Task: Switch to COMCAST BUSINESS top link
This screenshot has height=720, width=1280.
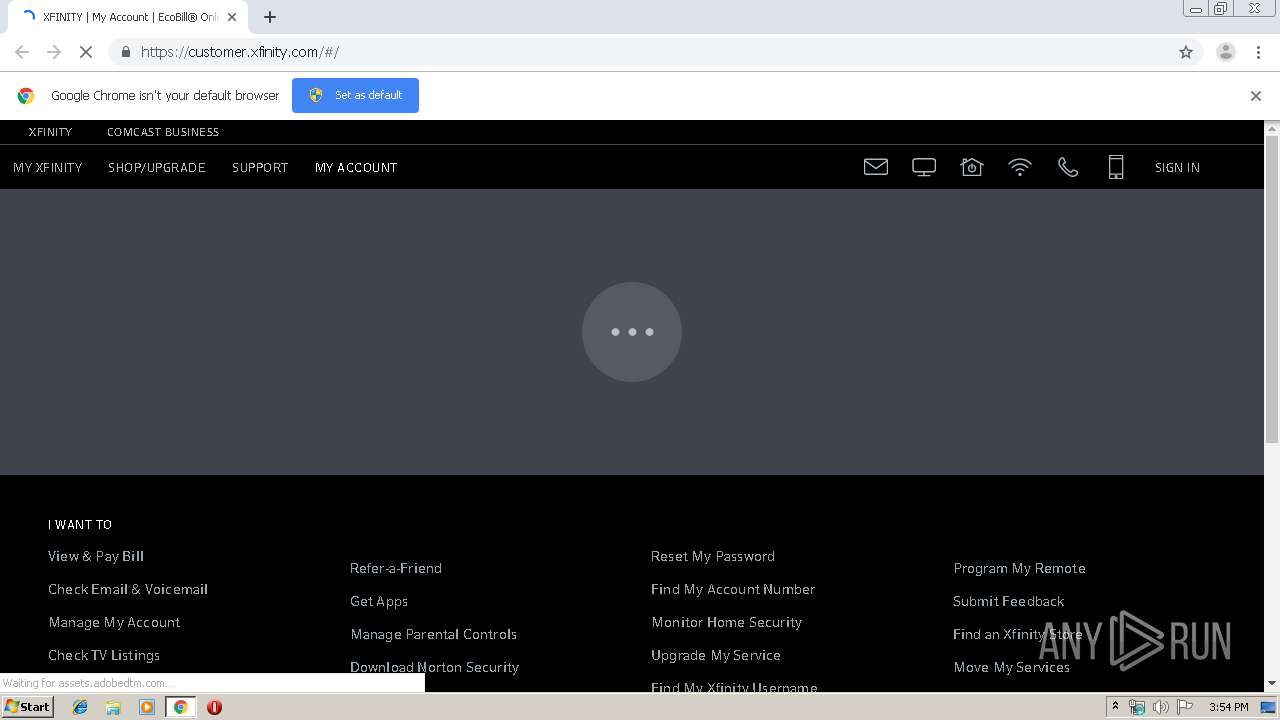Action: [x=163, y=132]
